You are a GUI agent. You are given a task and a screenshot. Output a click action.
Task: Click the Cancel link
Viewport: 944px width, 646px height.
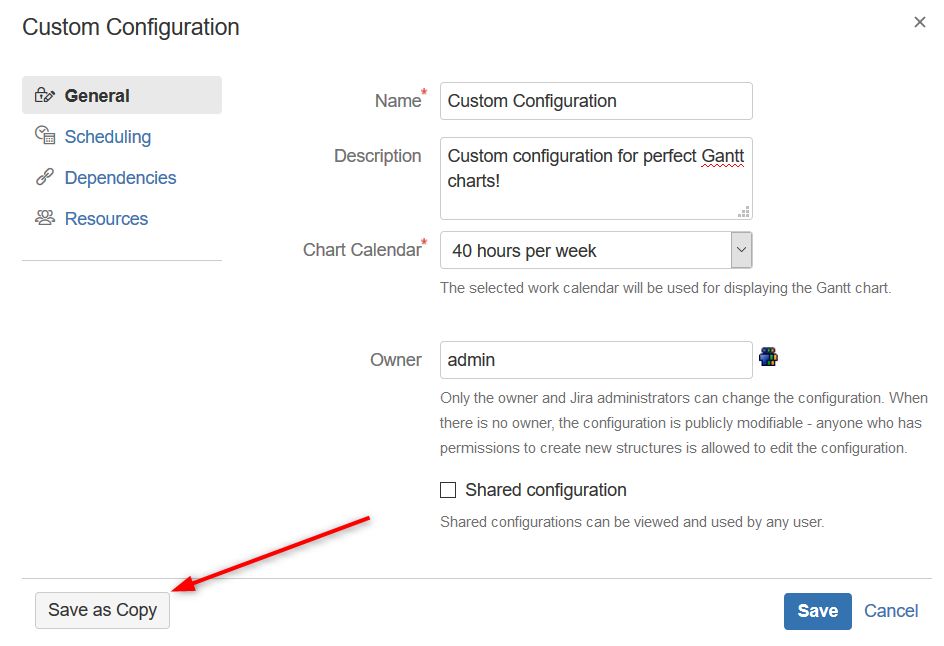[890, 610]
